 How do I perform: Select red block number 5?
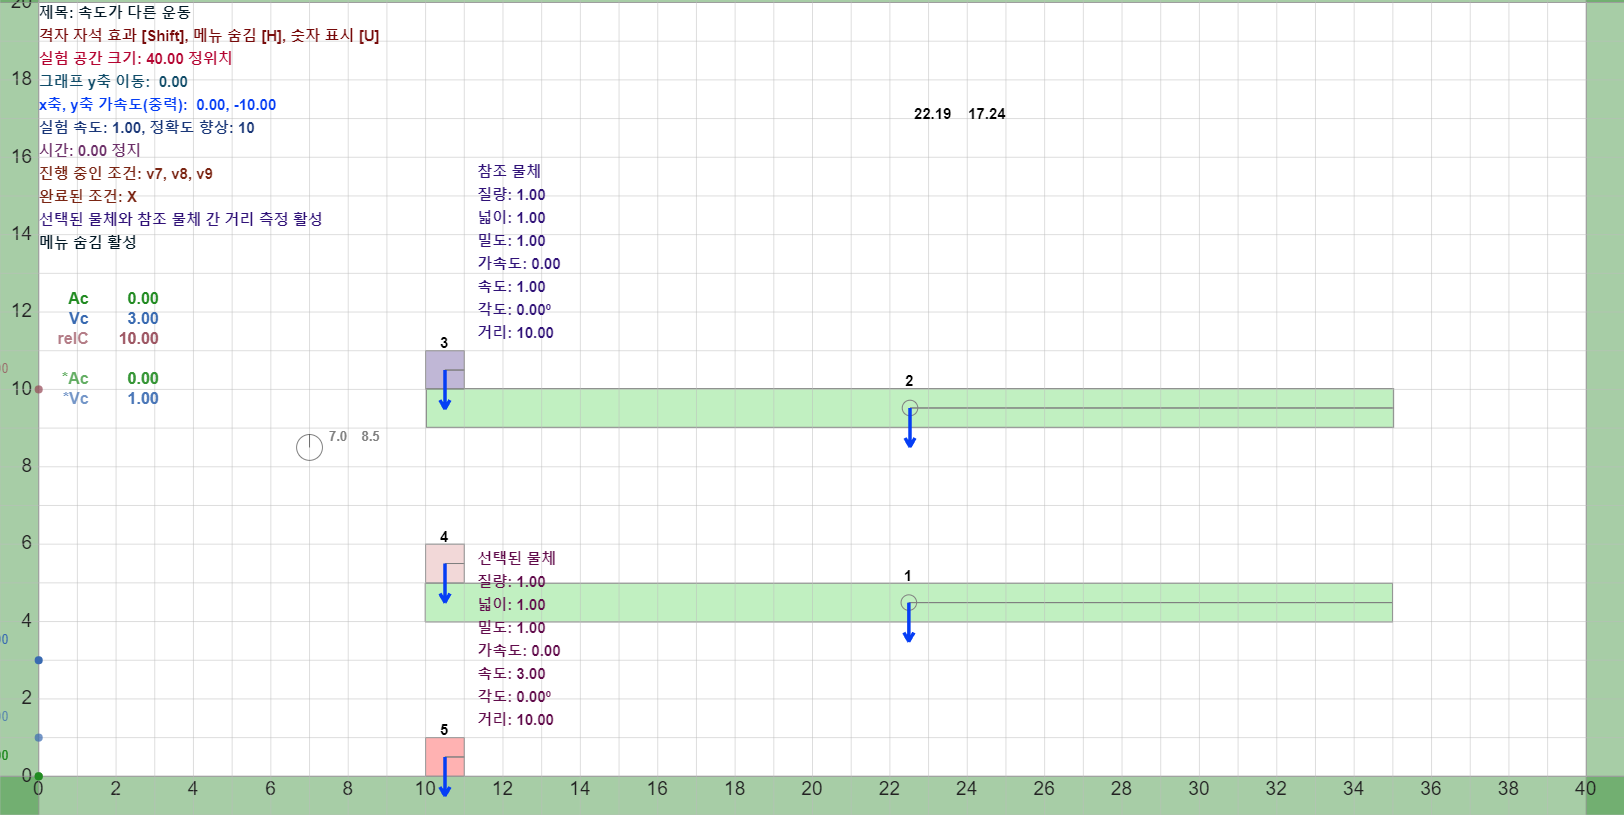pos(445,757)
